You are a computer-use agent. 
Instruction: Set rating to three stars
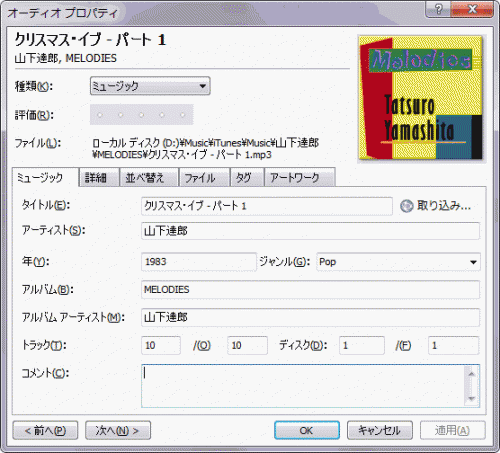(x=141, y=115)
